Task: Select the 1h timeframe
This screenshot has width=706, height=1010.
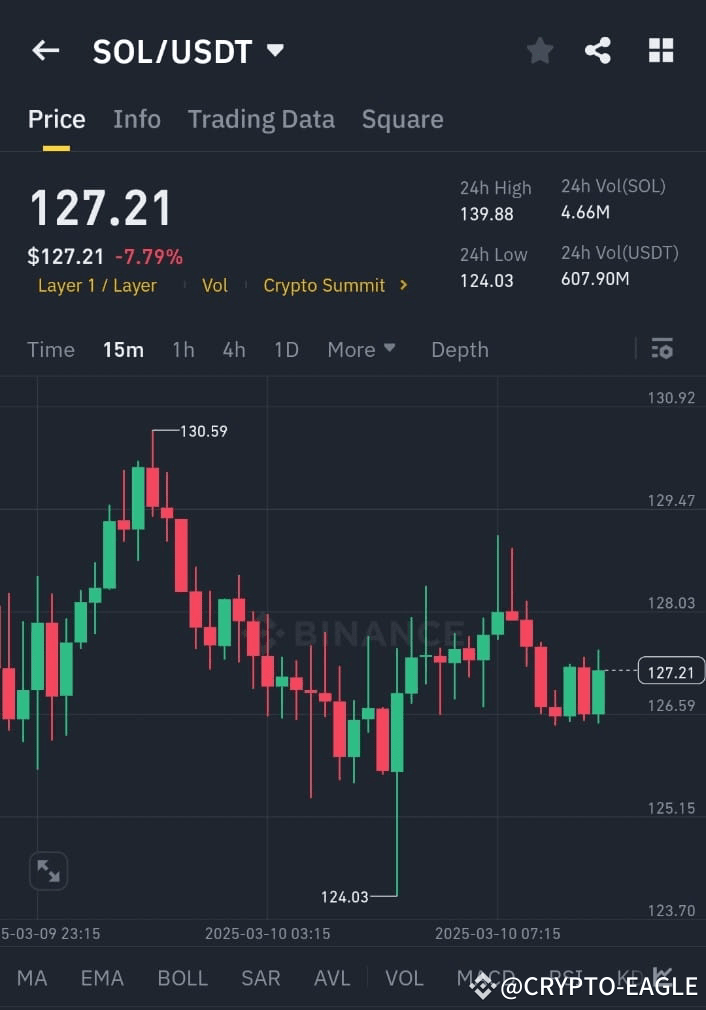Action: pos(183,349)
